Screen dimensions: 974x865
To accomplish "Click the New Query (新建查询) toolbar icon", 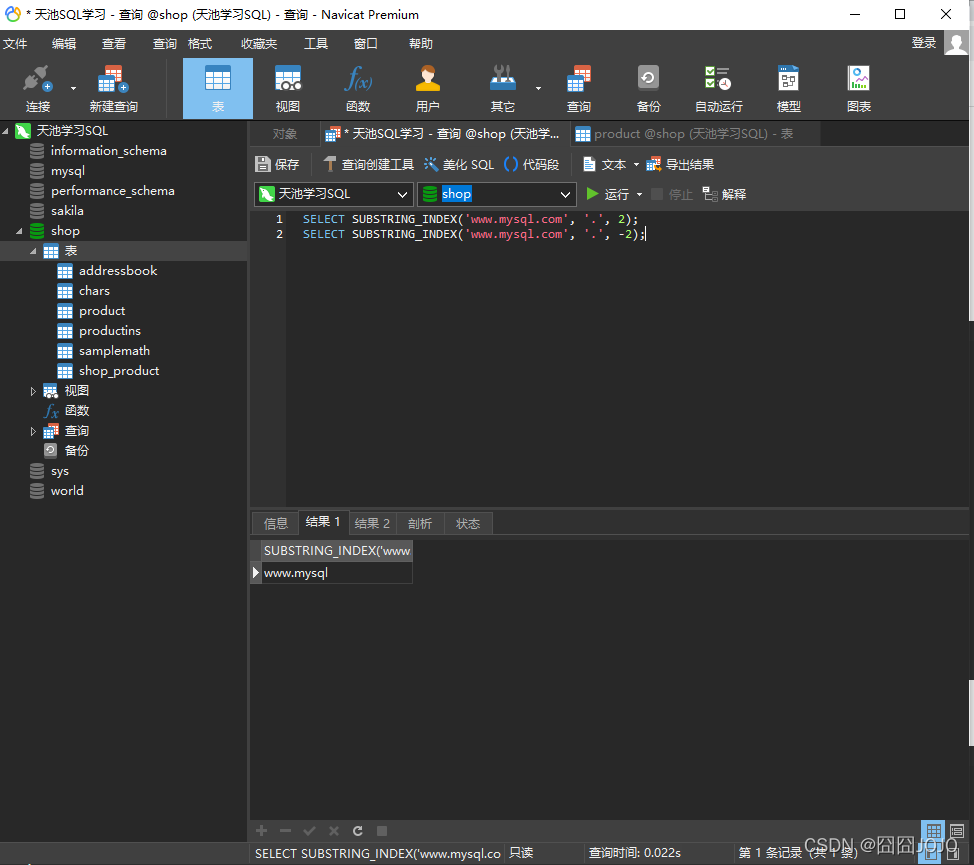I will point(114,88).
